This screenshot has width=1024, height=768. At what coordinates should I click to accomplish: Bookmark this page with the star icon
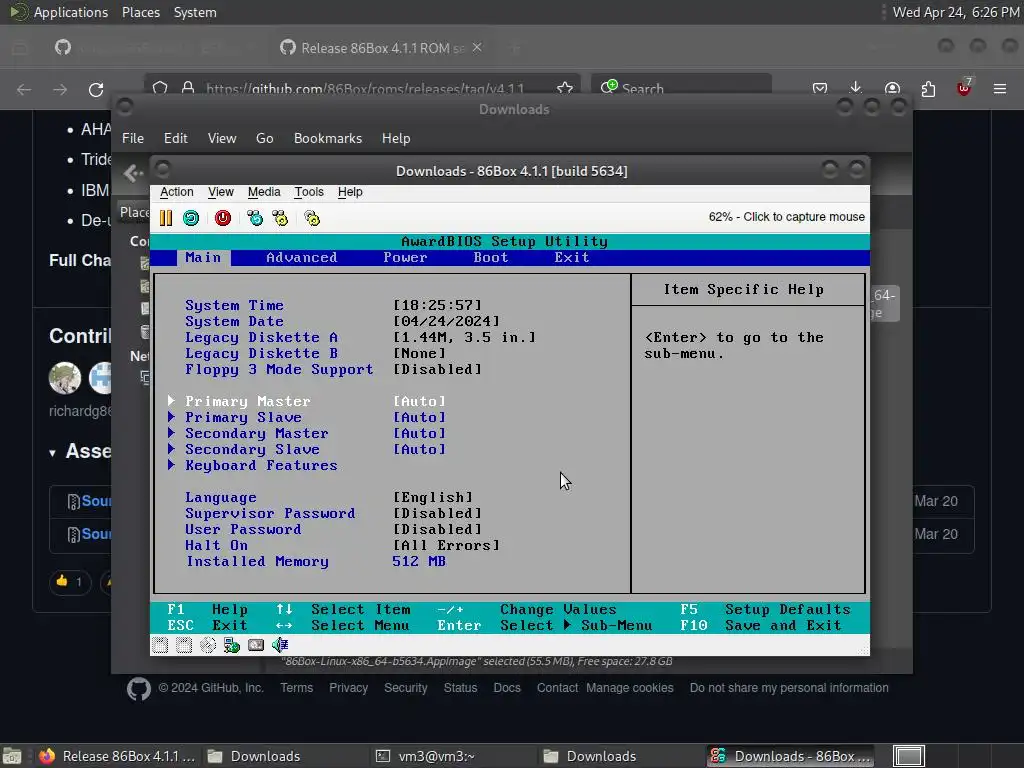coord(565,89)
